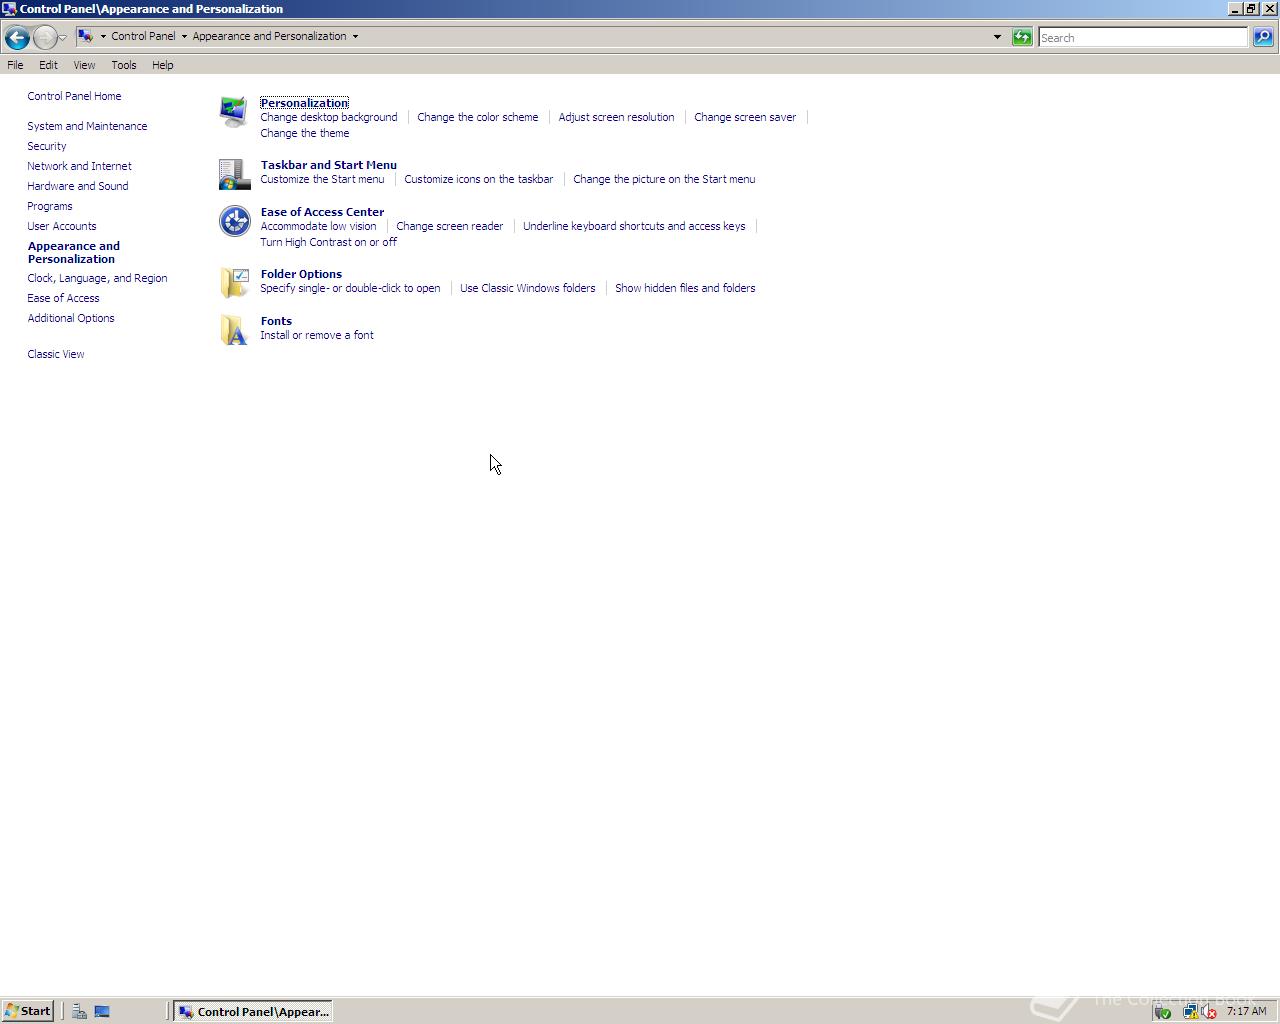This screenshot has height=1024, width=1280.
Task: Click the network tray icon with warning
Action: coord(1191,1011)
